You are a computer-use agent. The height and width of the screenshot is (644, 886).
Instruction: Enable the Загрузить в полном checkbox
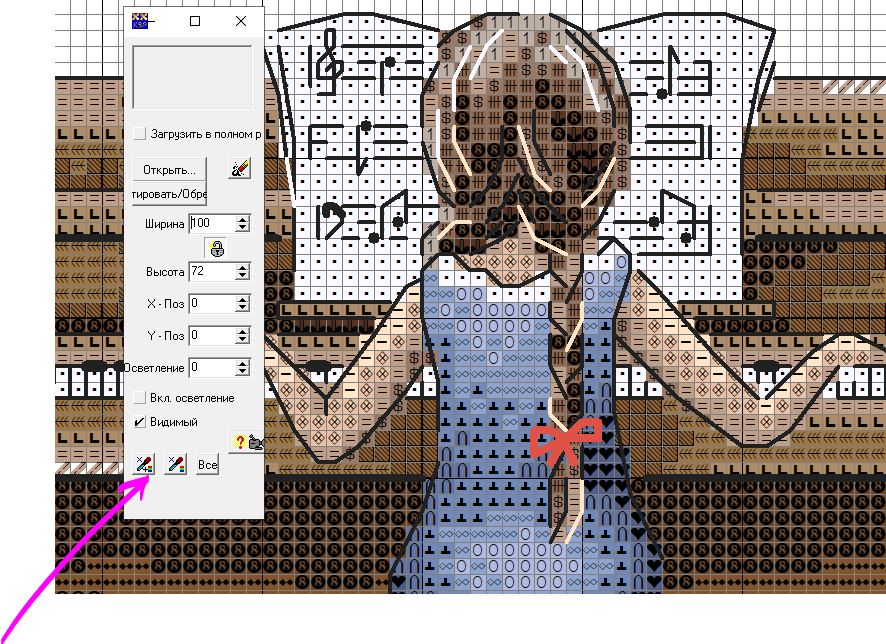point(140,133)
